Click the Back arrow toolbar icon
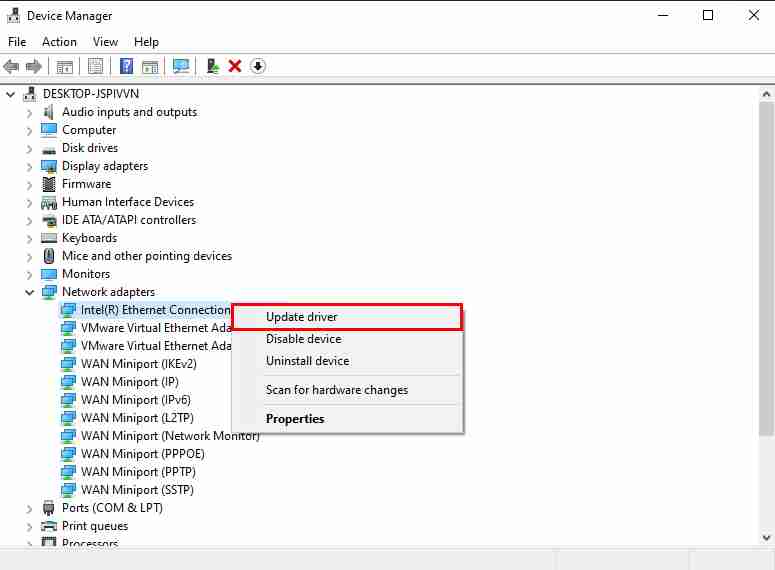This screenshot has width=775, height=570. click(11, 66)
